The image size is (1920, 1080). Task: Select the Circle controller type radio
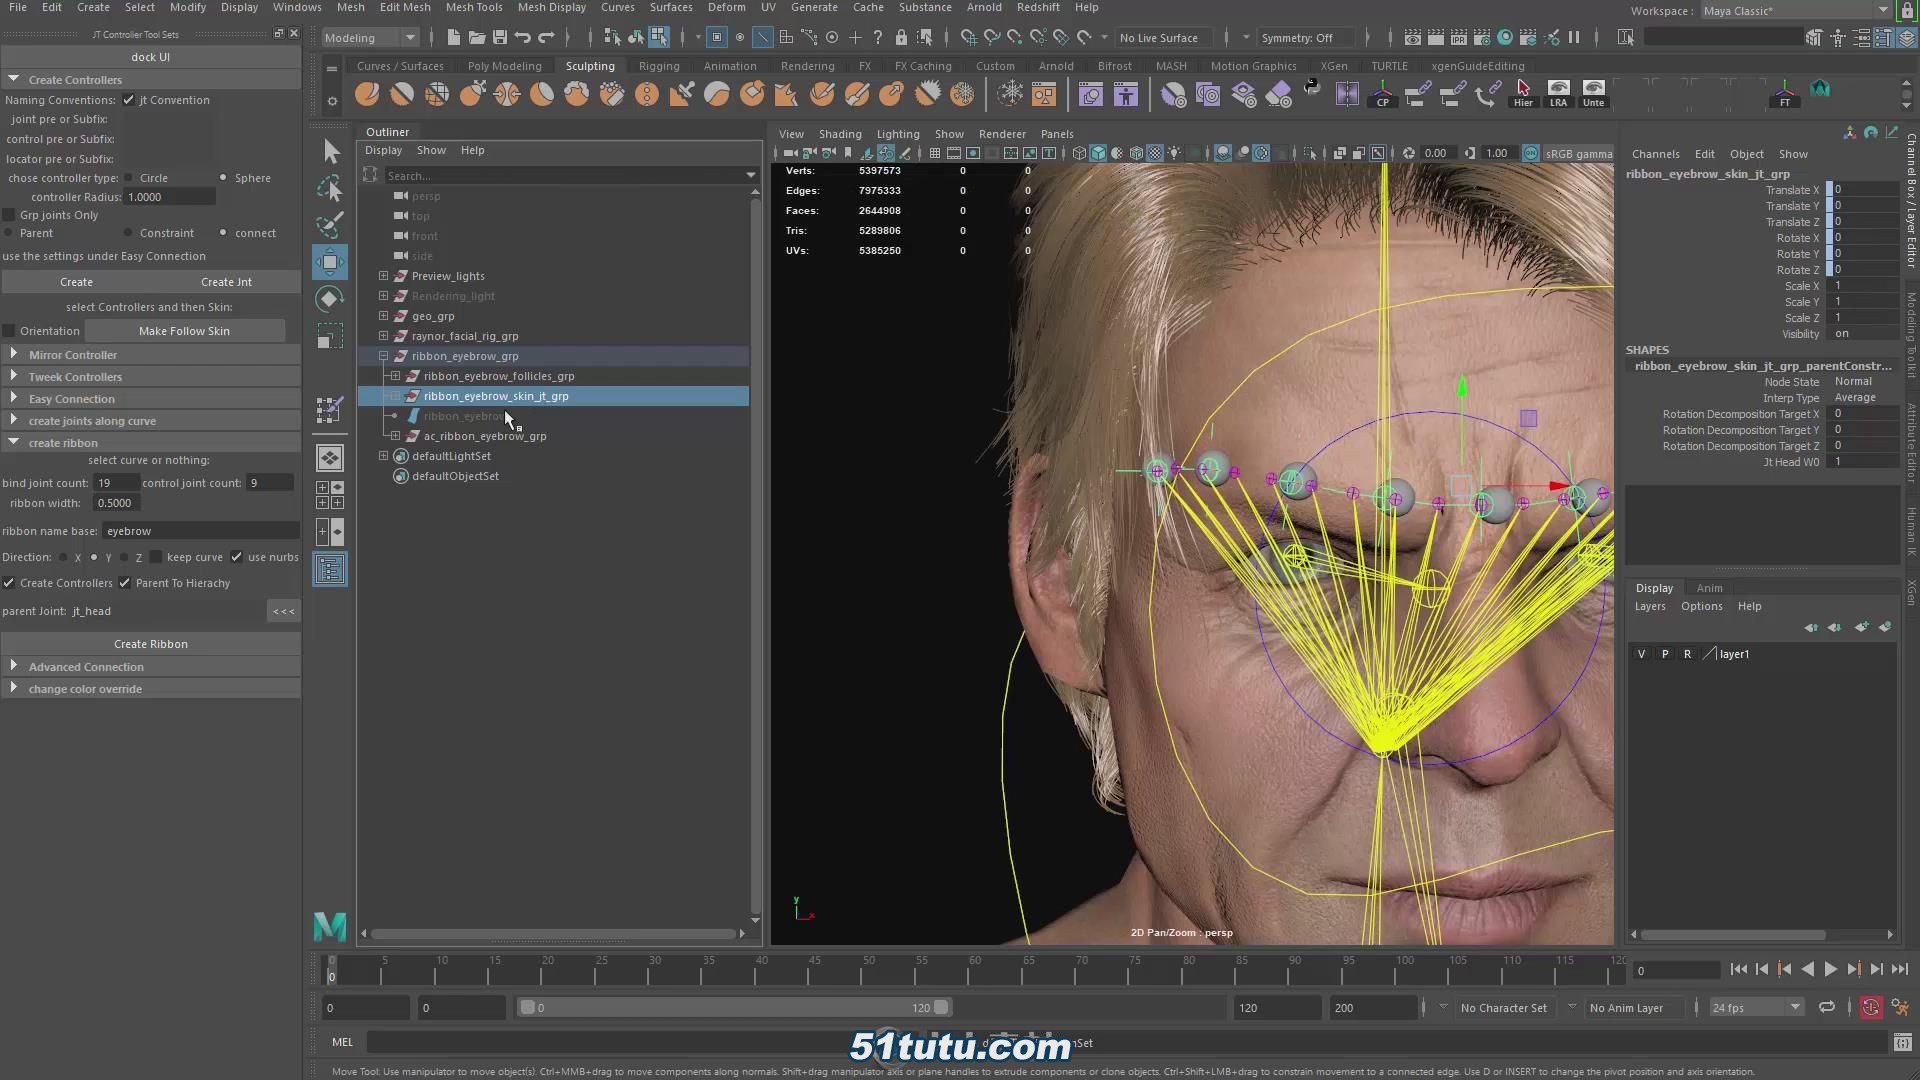coord(128,178)
